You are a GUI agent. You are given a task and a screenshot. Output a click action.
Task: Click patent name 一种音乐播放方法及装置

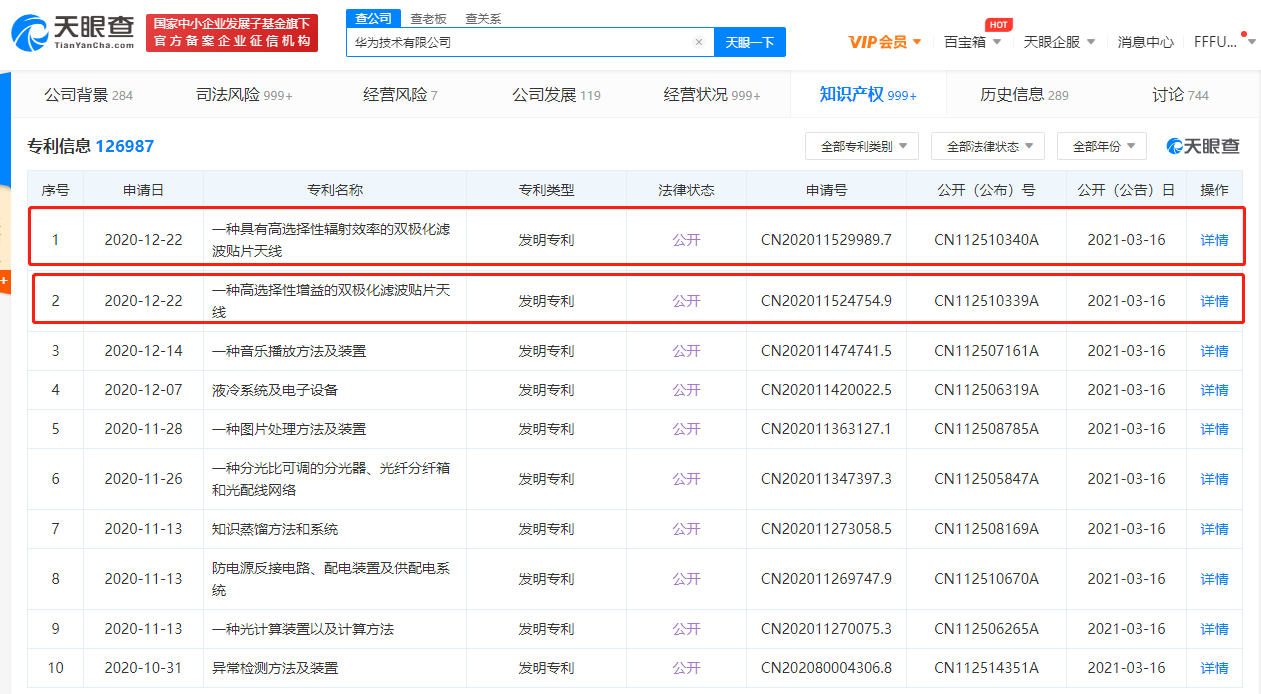click(x=289, y=351)
